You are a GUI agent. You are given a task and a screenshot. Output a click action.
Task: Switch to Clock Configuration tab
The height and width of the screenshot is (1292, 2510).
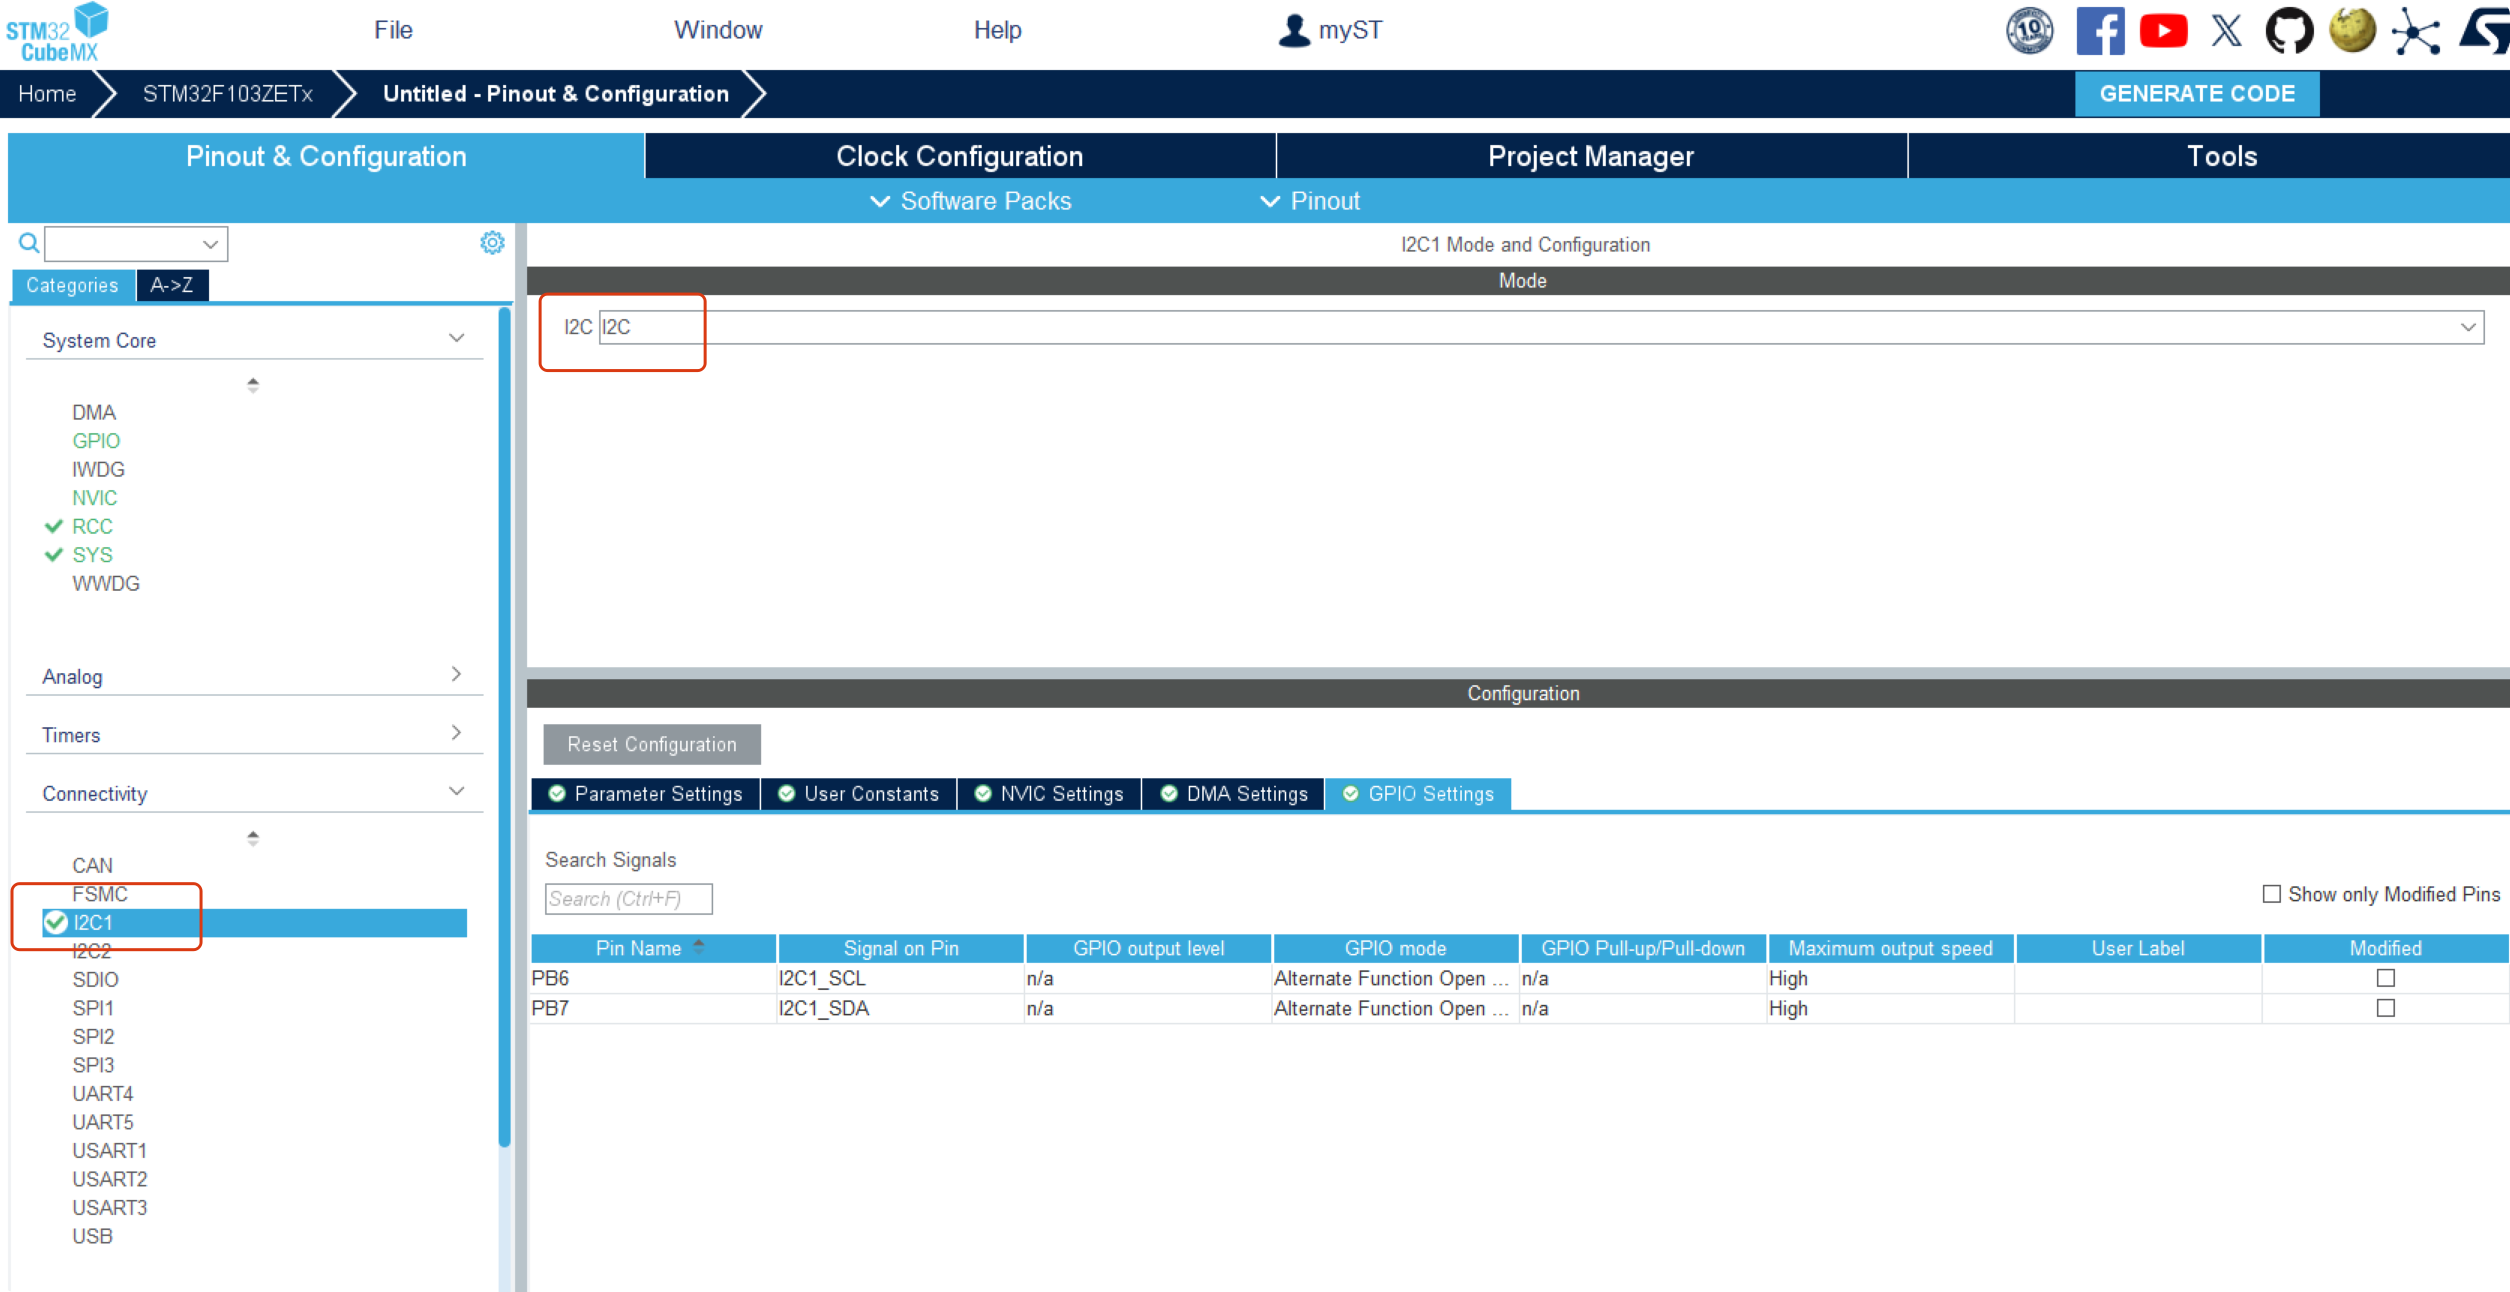pyautogui.click(x=959, y=156)
